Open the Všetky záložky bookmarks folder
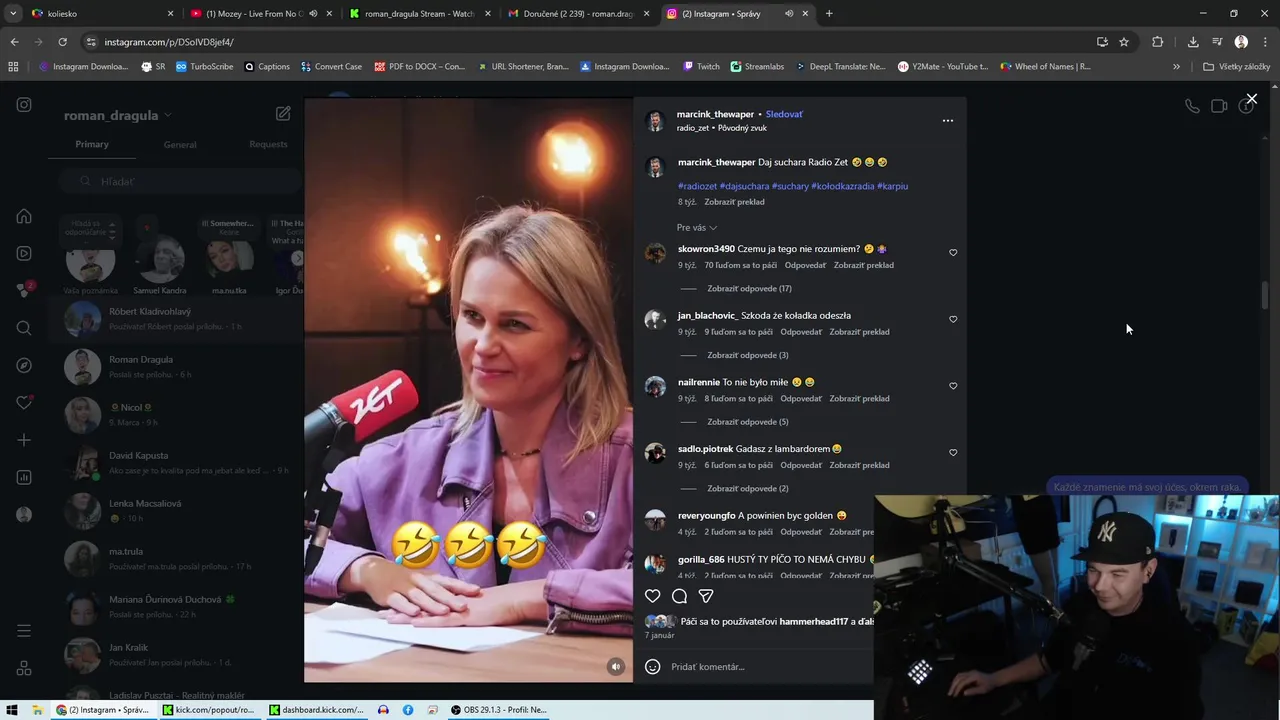The image size is (1280, 720). [1237, 67]
